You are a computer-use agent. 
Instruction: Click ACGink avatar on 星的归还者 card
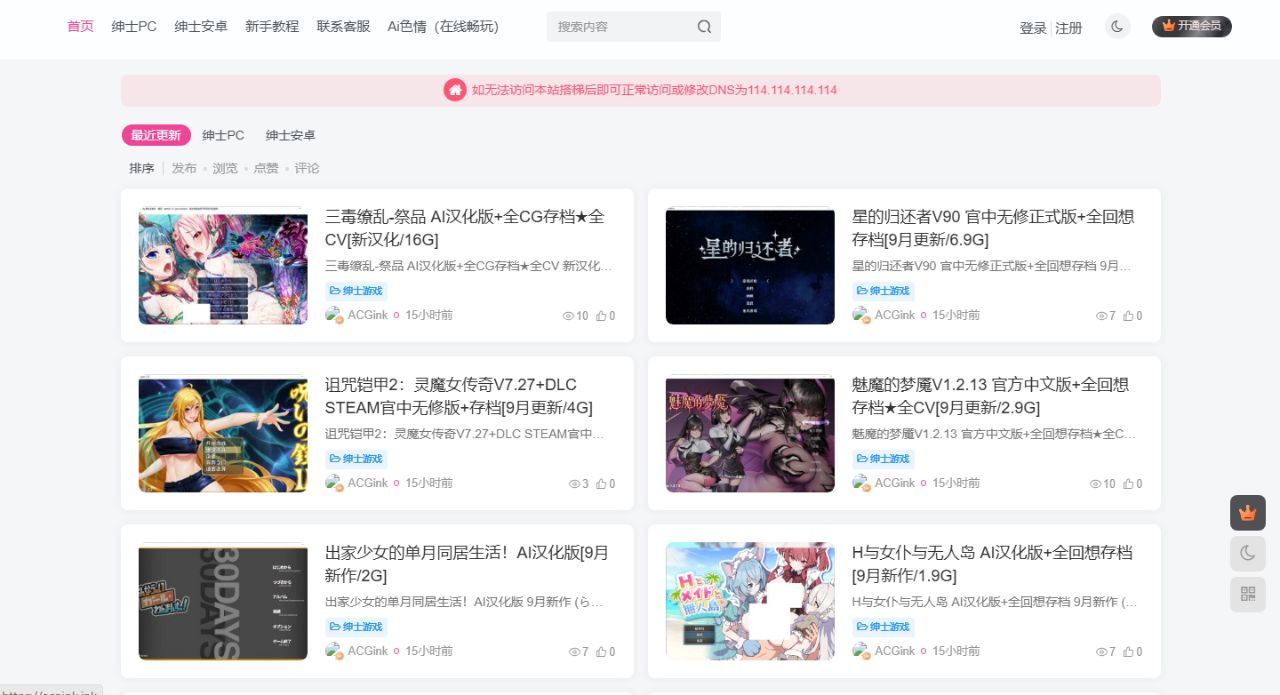[x=861, y=315]
